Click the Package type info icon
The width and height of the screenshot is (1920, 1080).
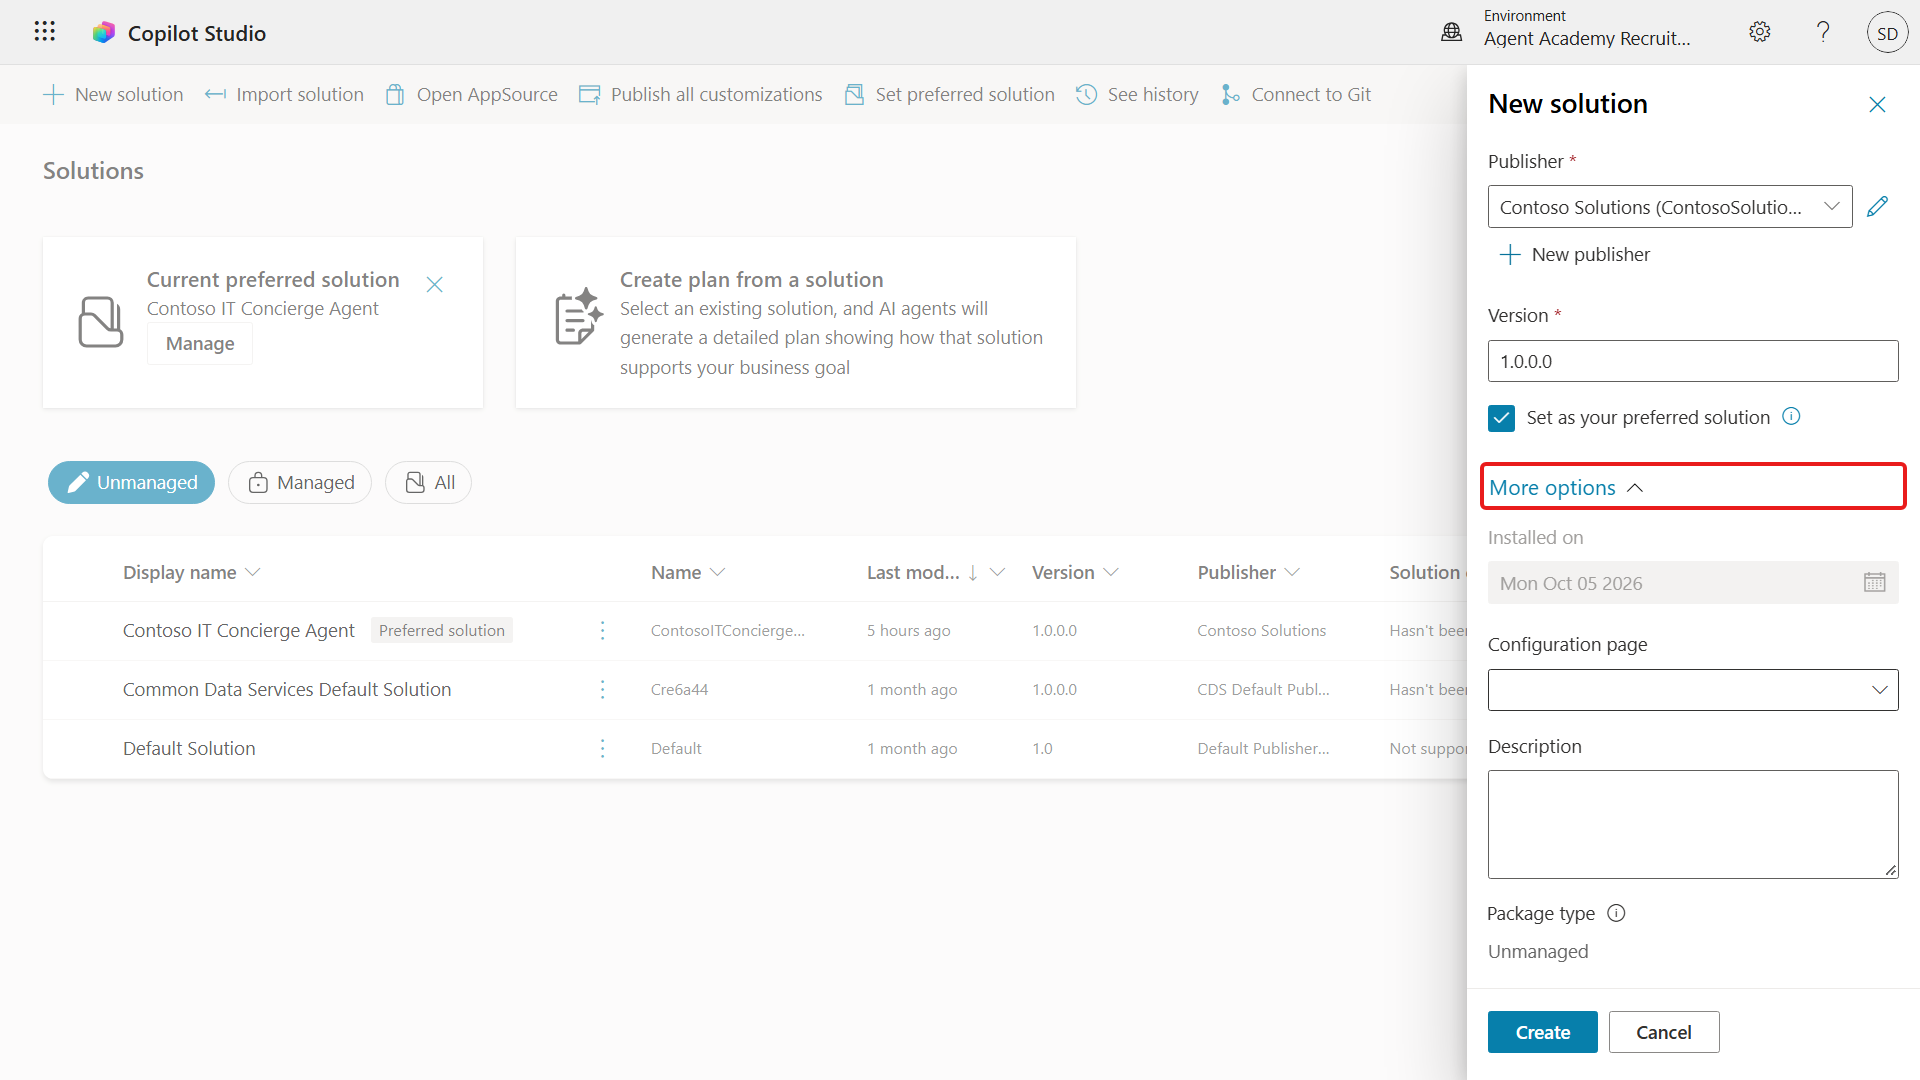click(x=1616, y=913)
